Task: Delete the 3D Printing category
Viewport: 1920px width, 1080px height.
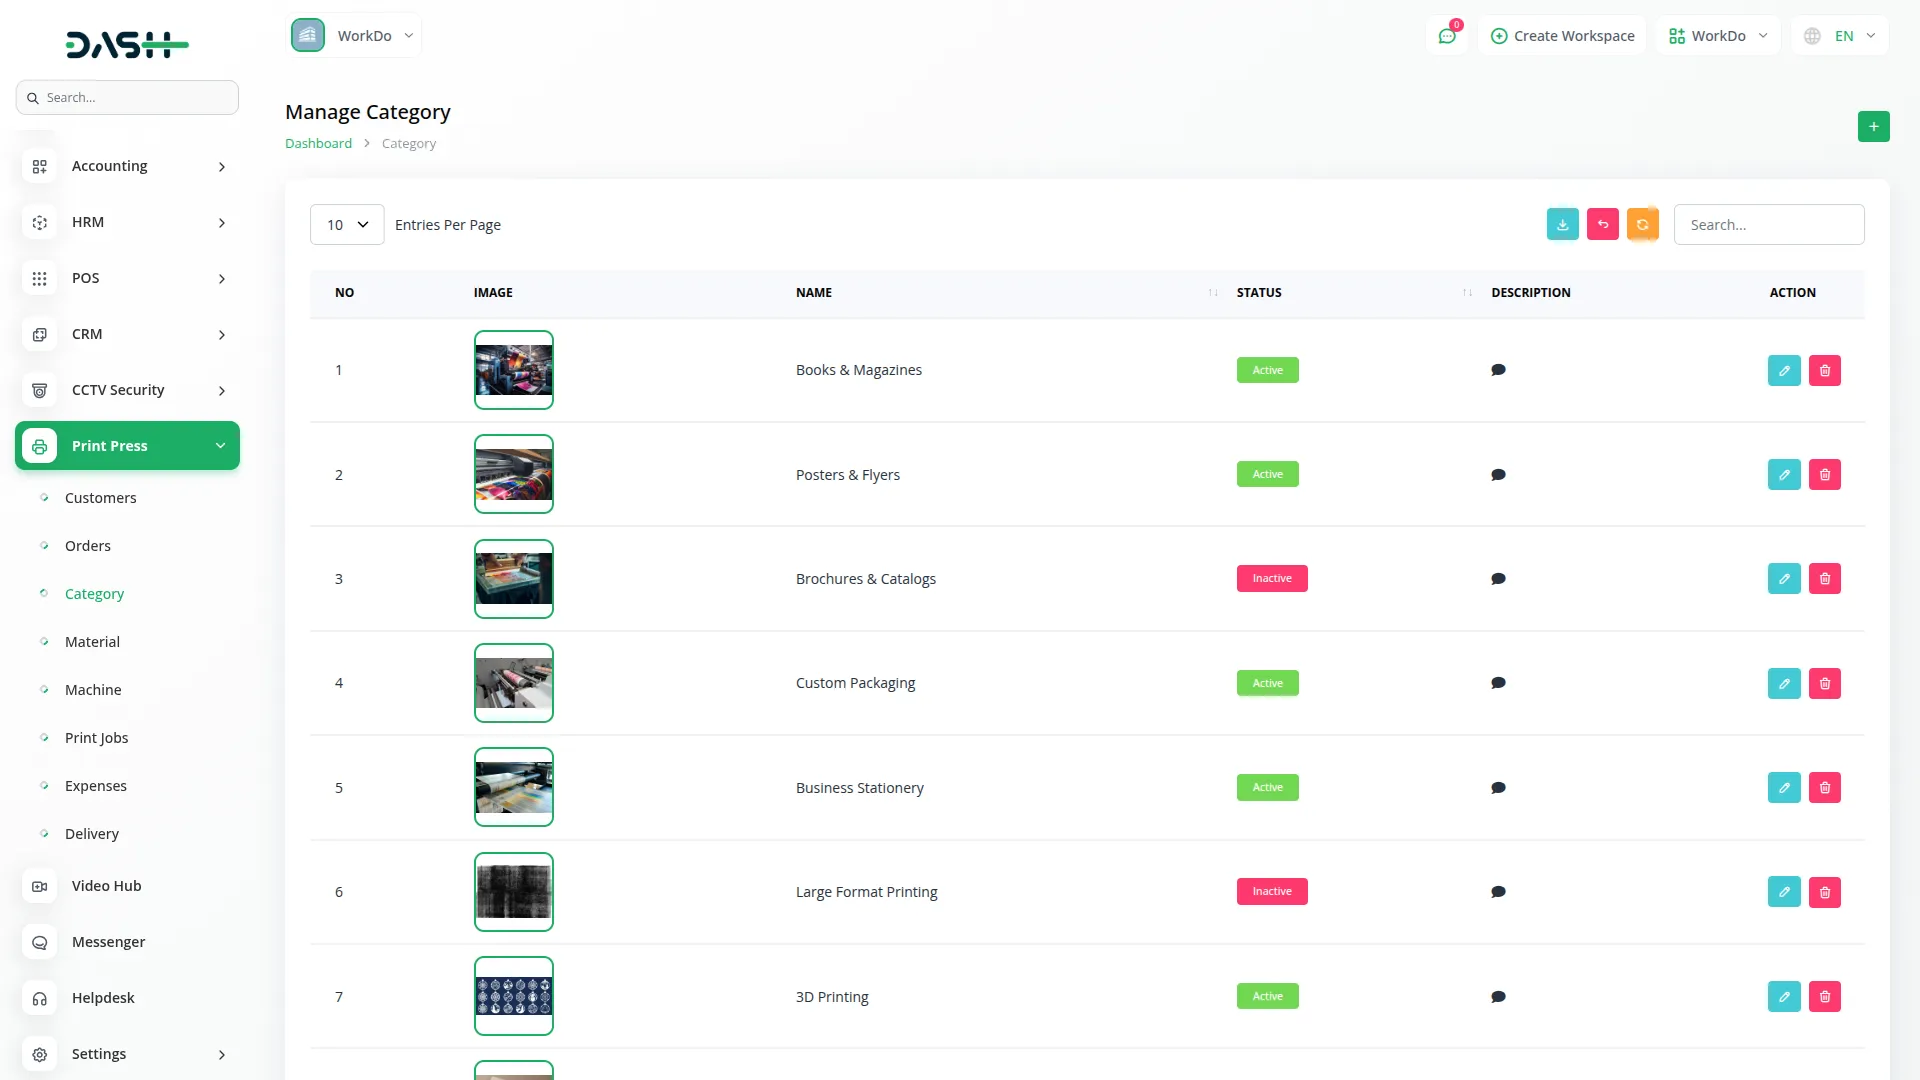Action: coord(1824,997)
